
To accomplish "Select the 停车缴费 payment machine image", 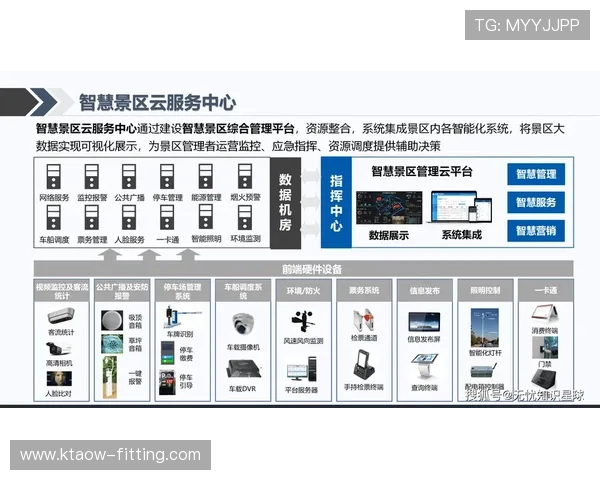I will coord(167,353).
